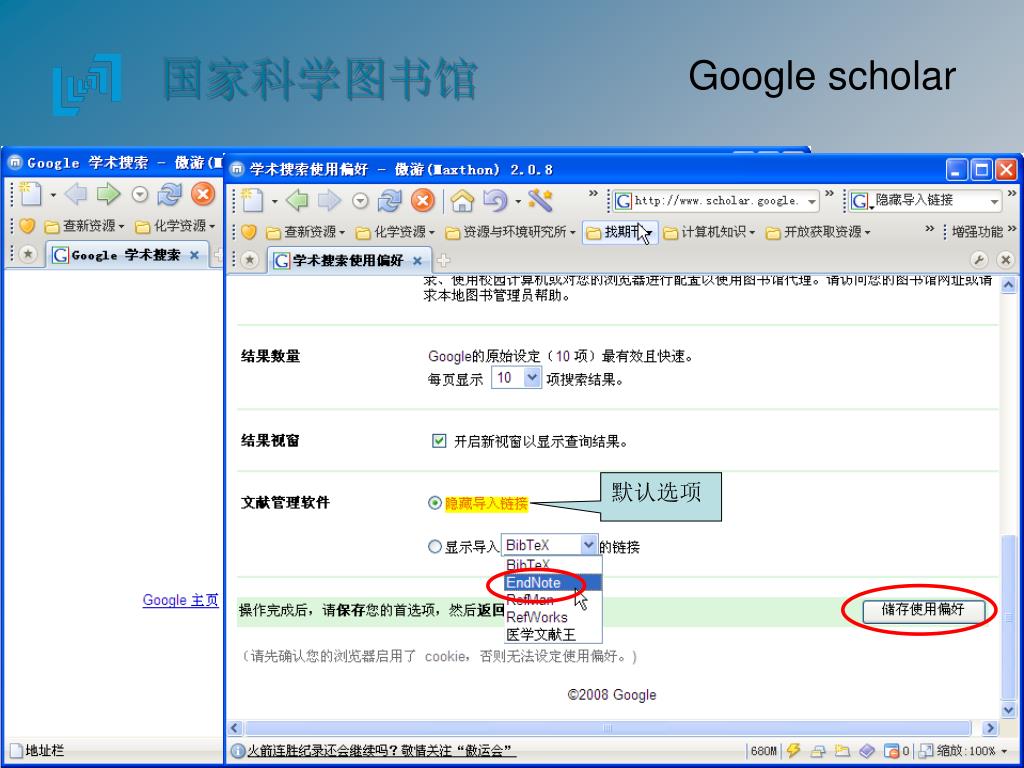
Task: Open the 资源与环境研究所 favorites folder
Action: pyautogui.click(x=510, y=232)
